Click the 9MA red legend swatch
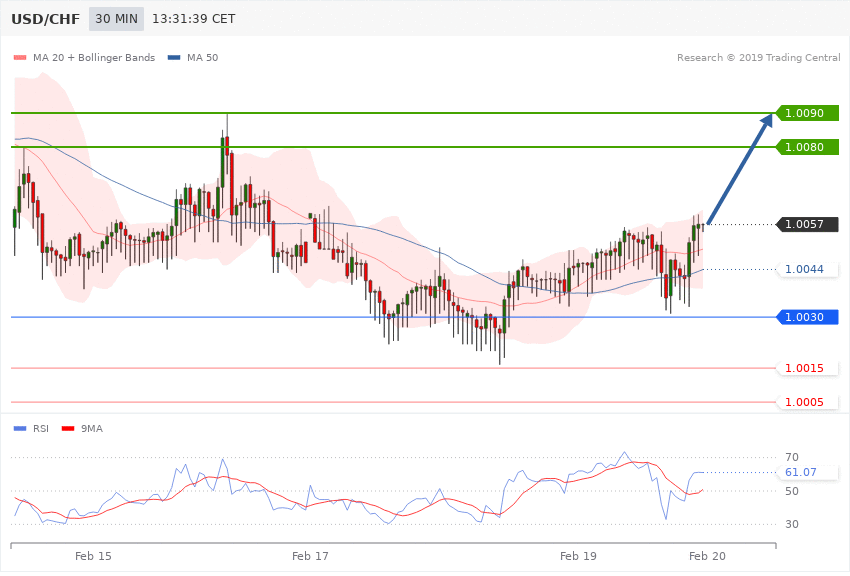 [x=68, y=429]
